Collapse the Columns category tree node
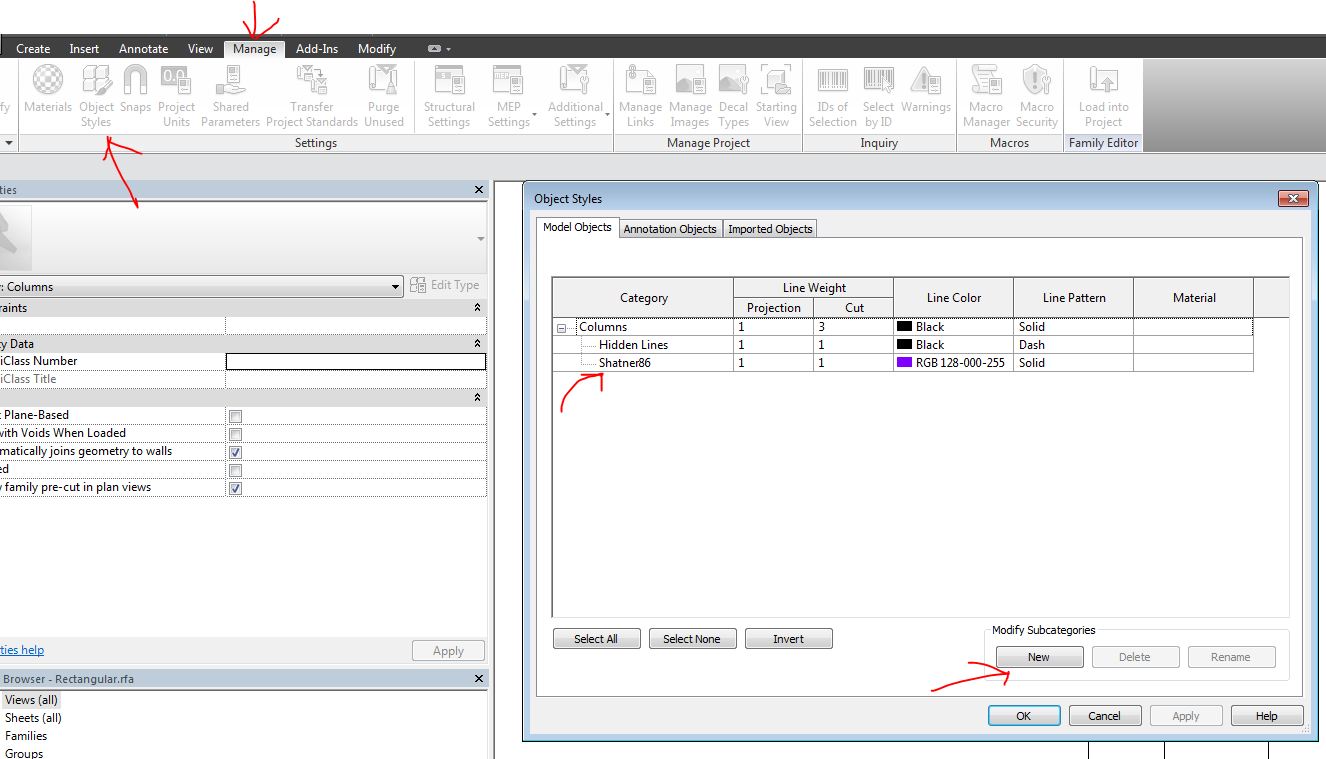This screenshot has width=1326, height=759. point(562,328)
